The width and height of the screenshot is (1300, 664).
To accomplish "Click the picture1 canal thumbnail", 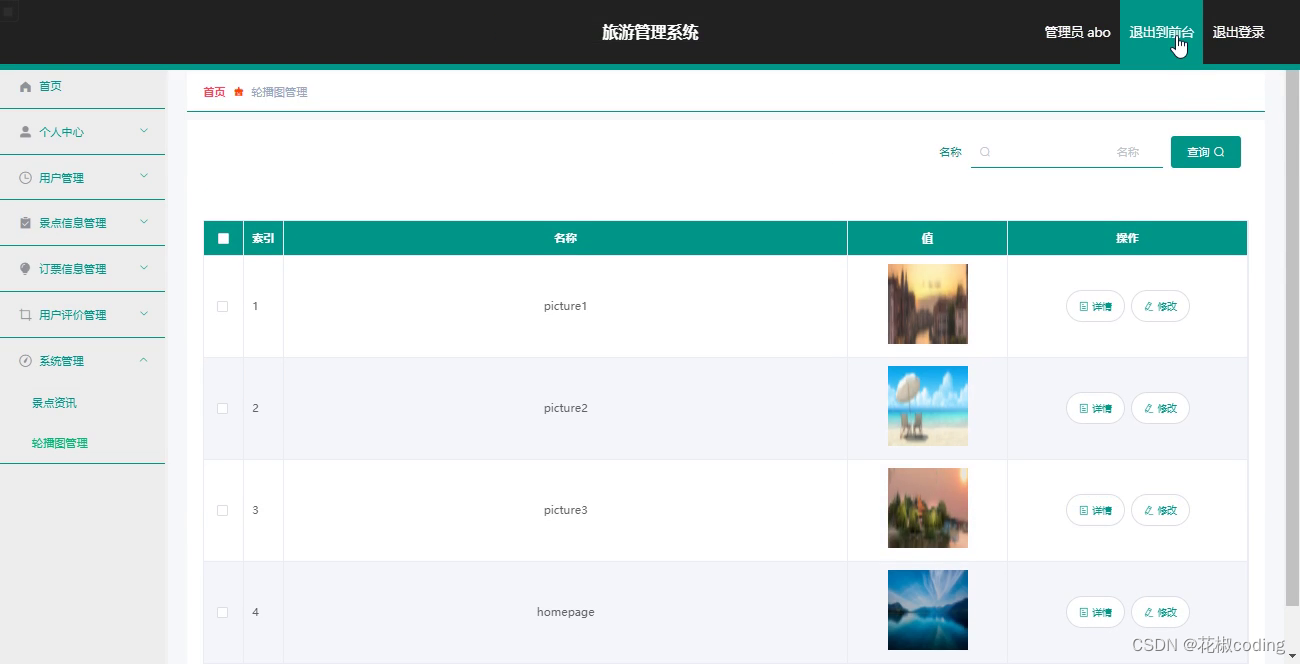I will click(x=928, y=304).
